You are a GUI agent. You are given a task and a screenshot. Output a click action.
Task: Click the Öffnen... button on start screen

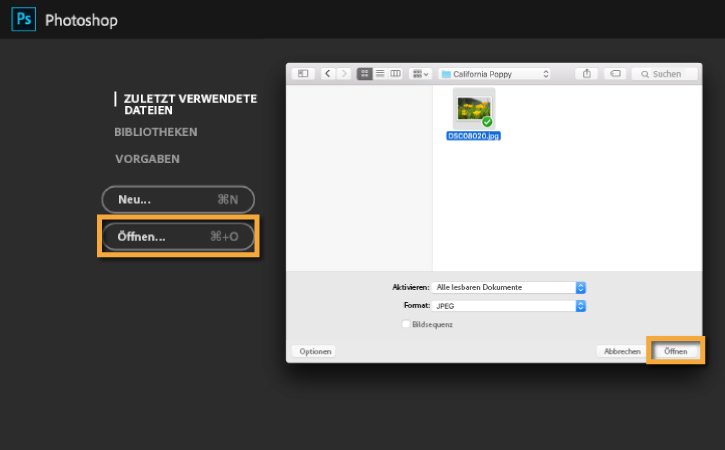coord(178,236)
